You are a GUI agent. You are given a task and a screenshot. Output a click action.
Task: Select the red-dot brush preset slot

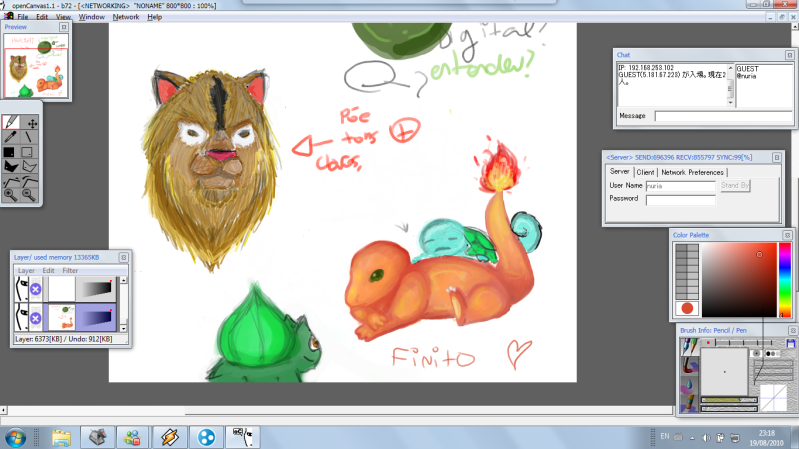(708, 343)
